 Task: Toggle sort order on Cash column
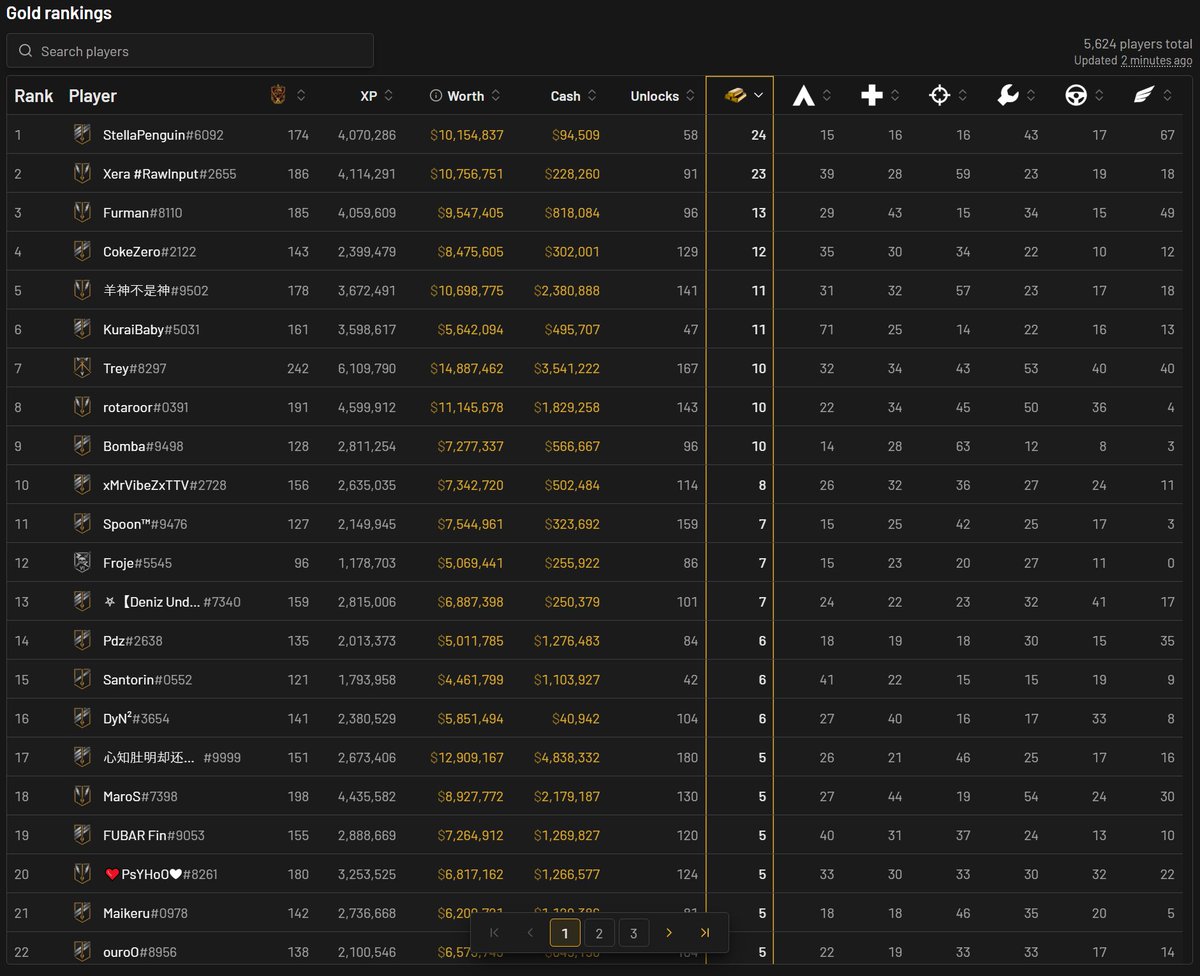pyautogui.click(x=592, y=96)
